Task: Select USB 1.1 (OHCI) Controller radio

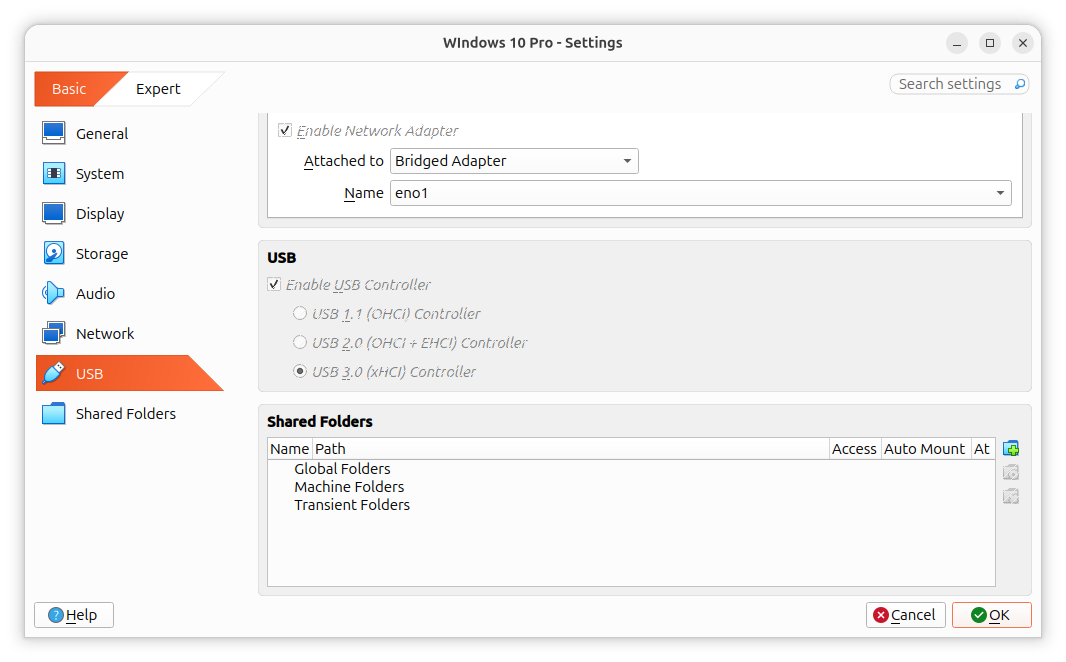Action: [x=300, y=313]
